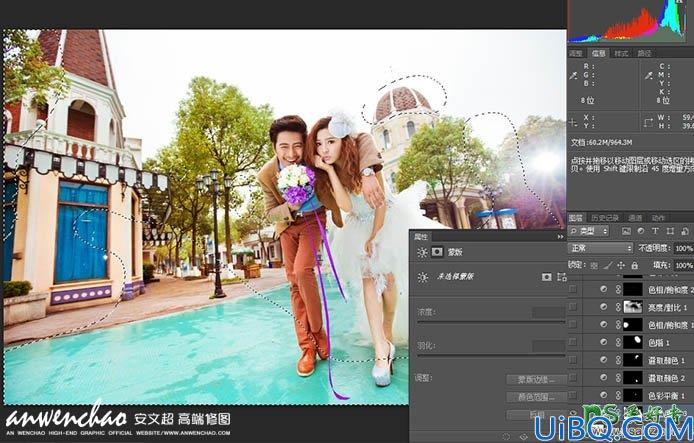Click the adjustment sun icon beside 蒙版

click(x=422, y=252)
